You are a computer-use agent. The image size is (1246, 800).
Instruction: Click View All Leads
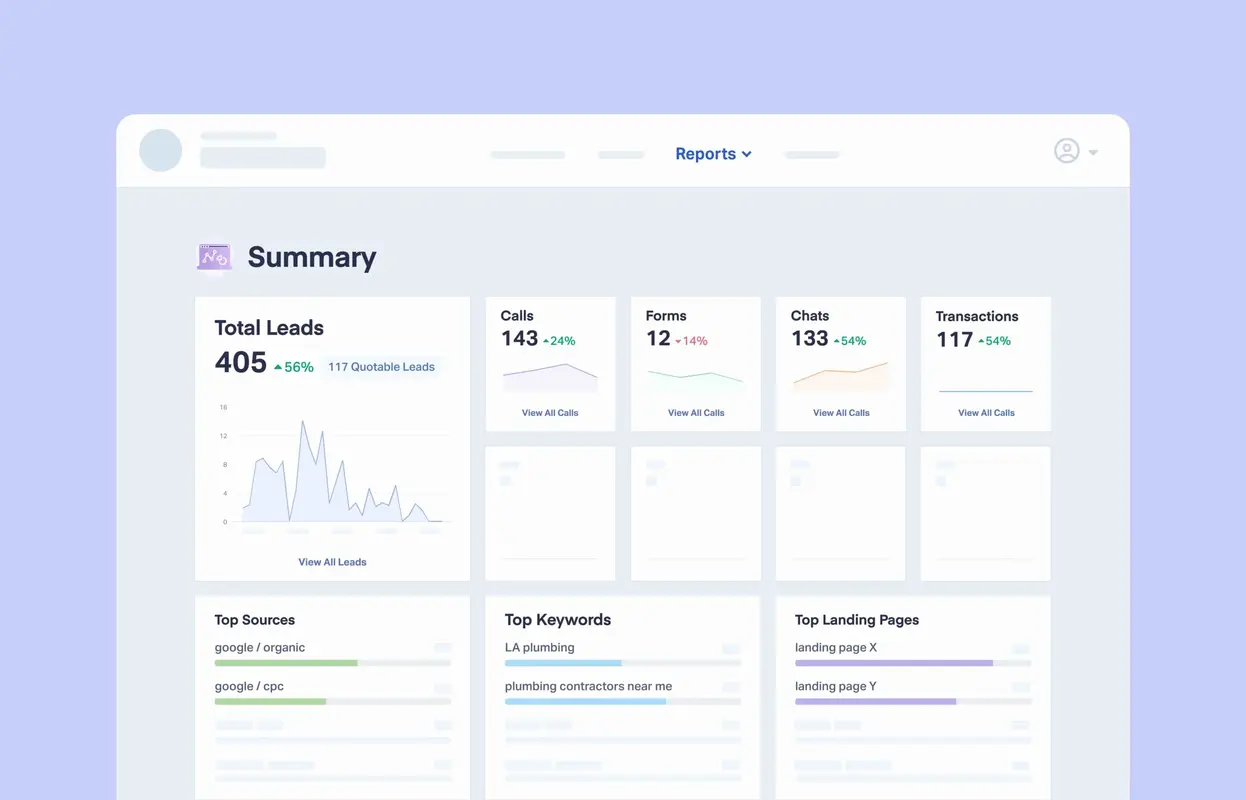coord(332,561)
